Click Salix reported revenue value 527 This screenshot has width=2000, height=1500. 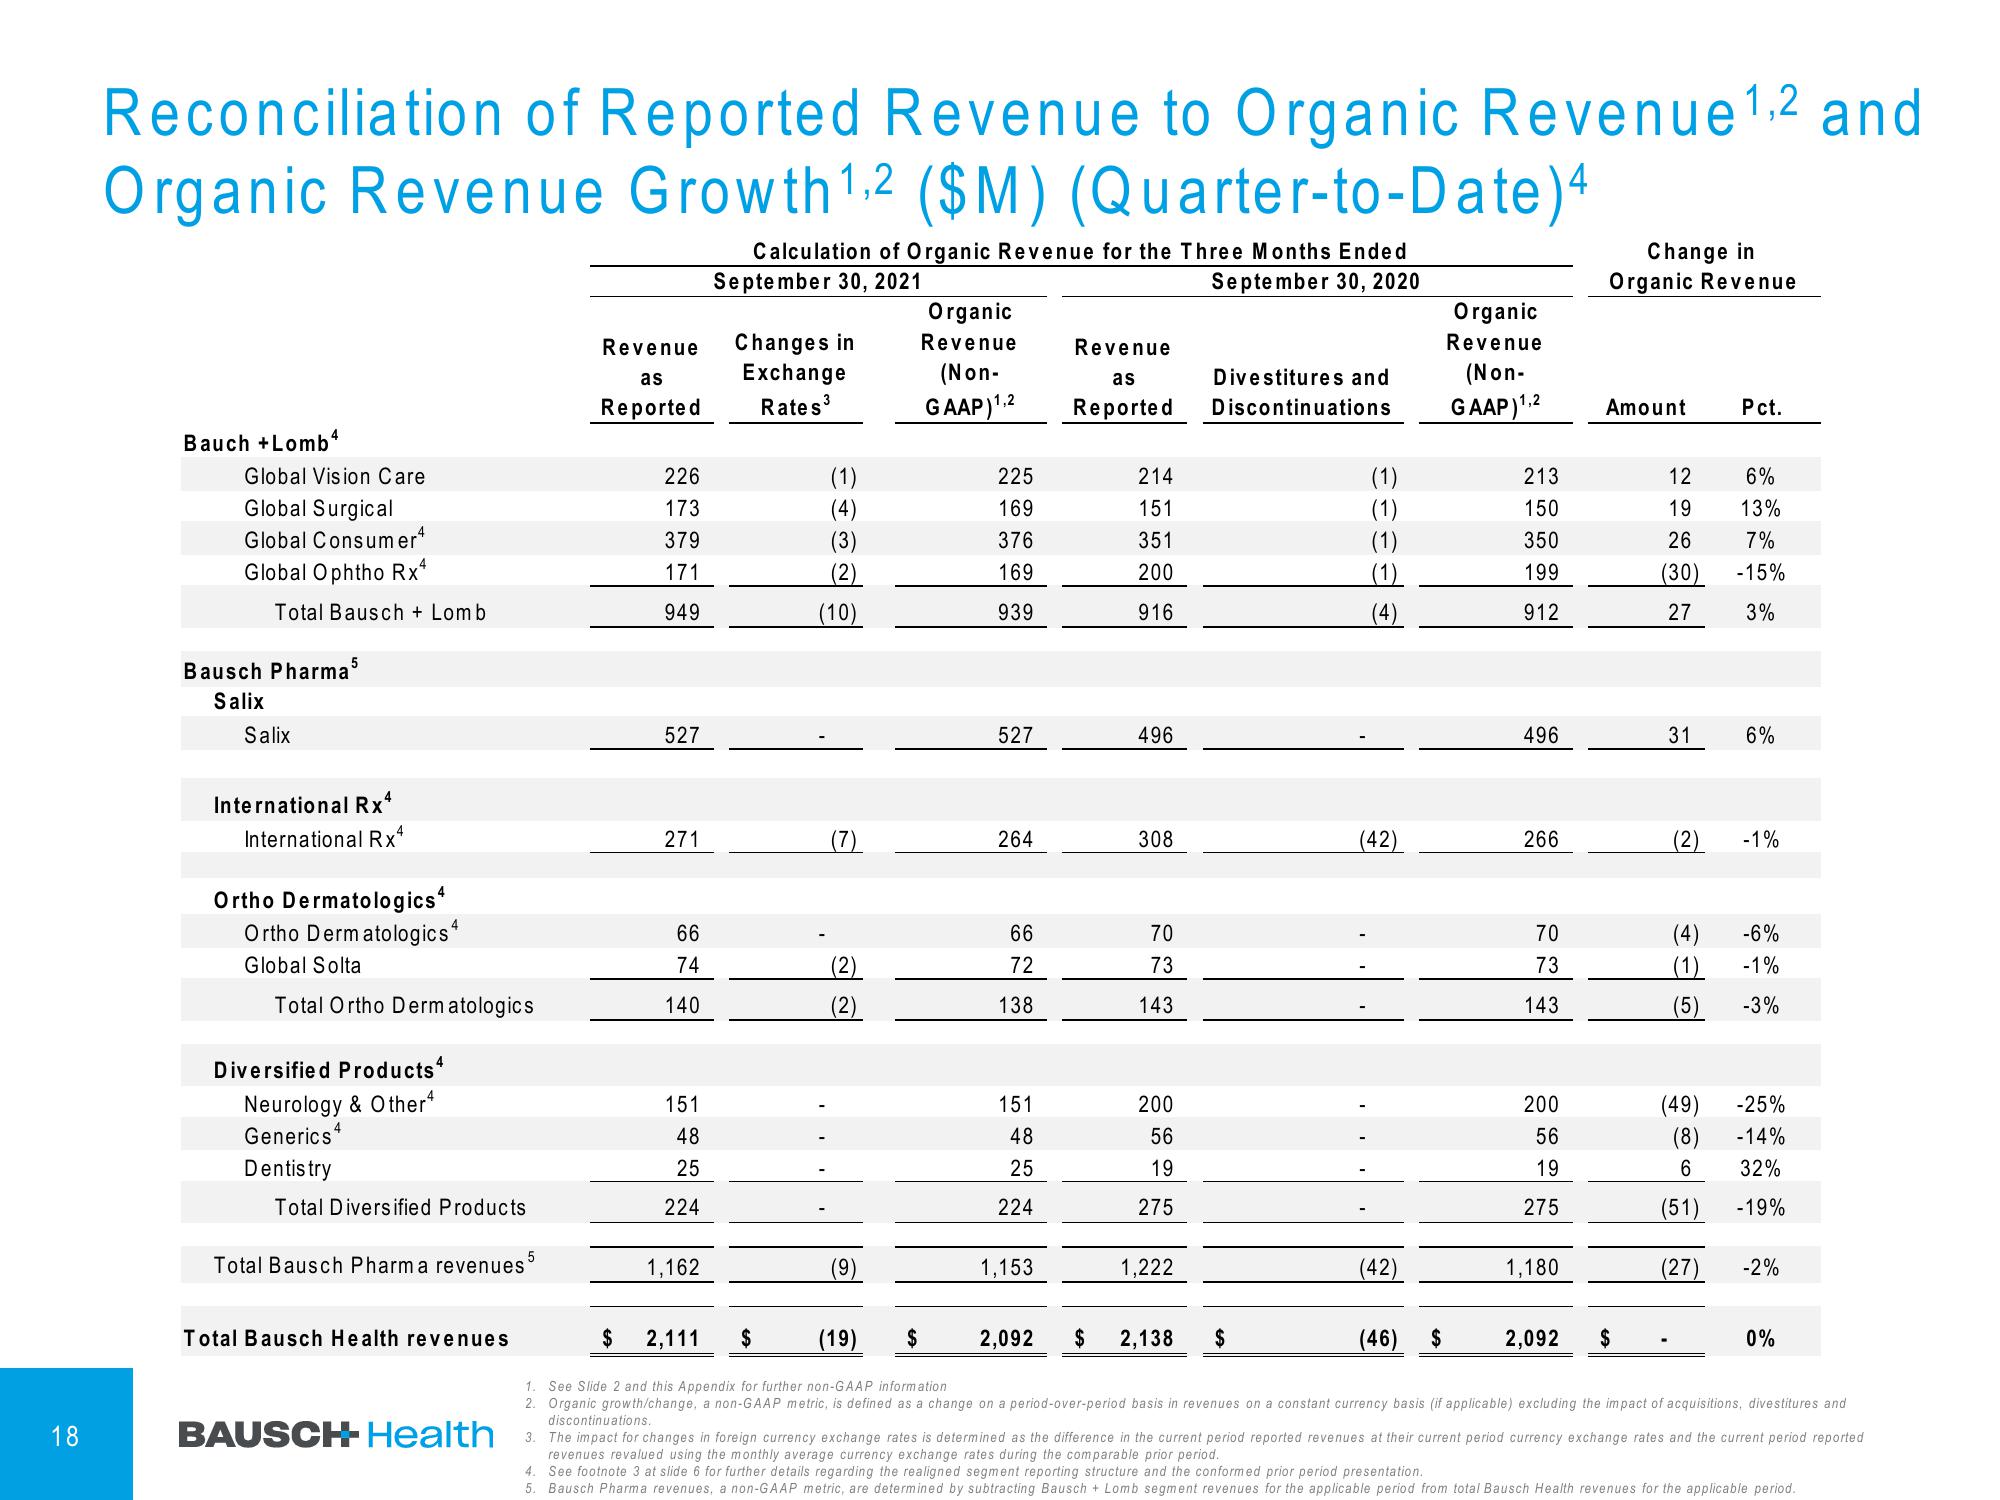click(682, 736)
